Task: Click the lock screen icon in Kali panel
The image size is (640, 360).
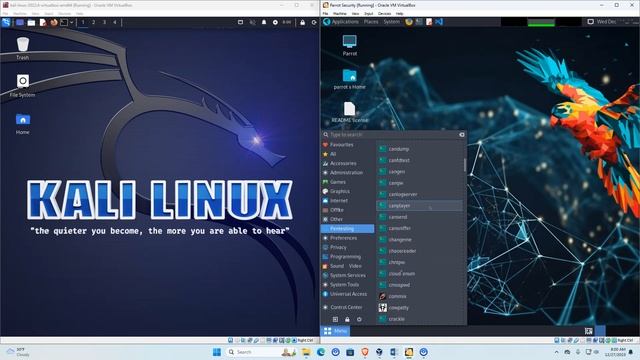Action: [x=302, y=22]
